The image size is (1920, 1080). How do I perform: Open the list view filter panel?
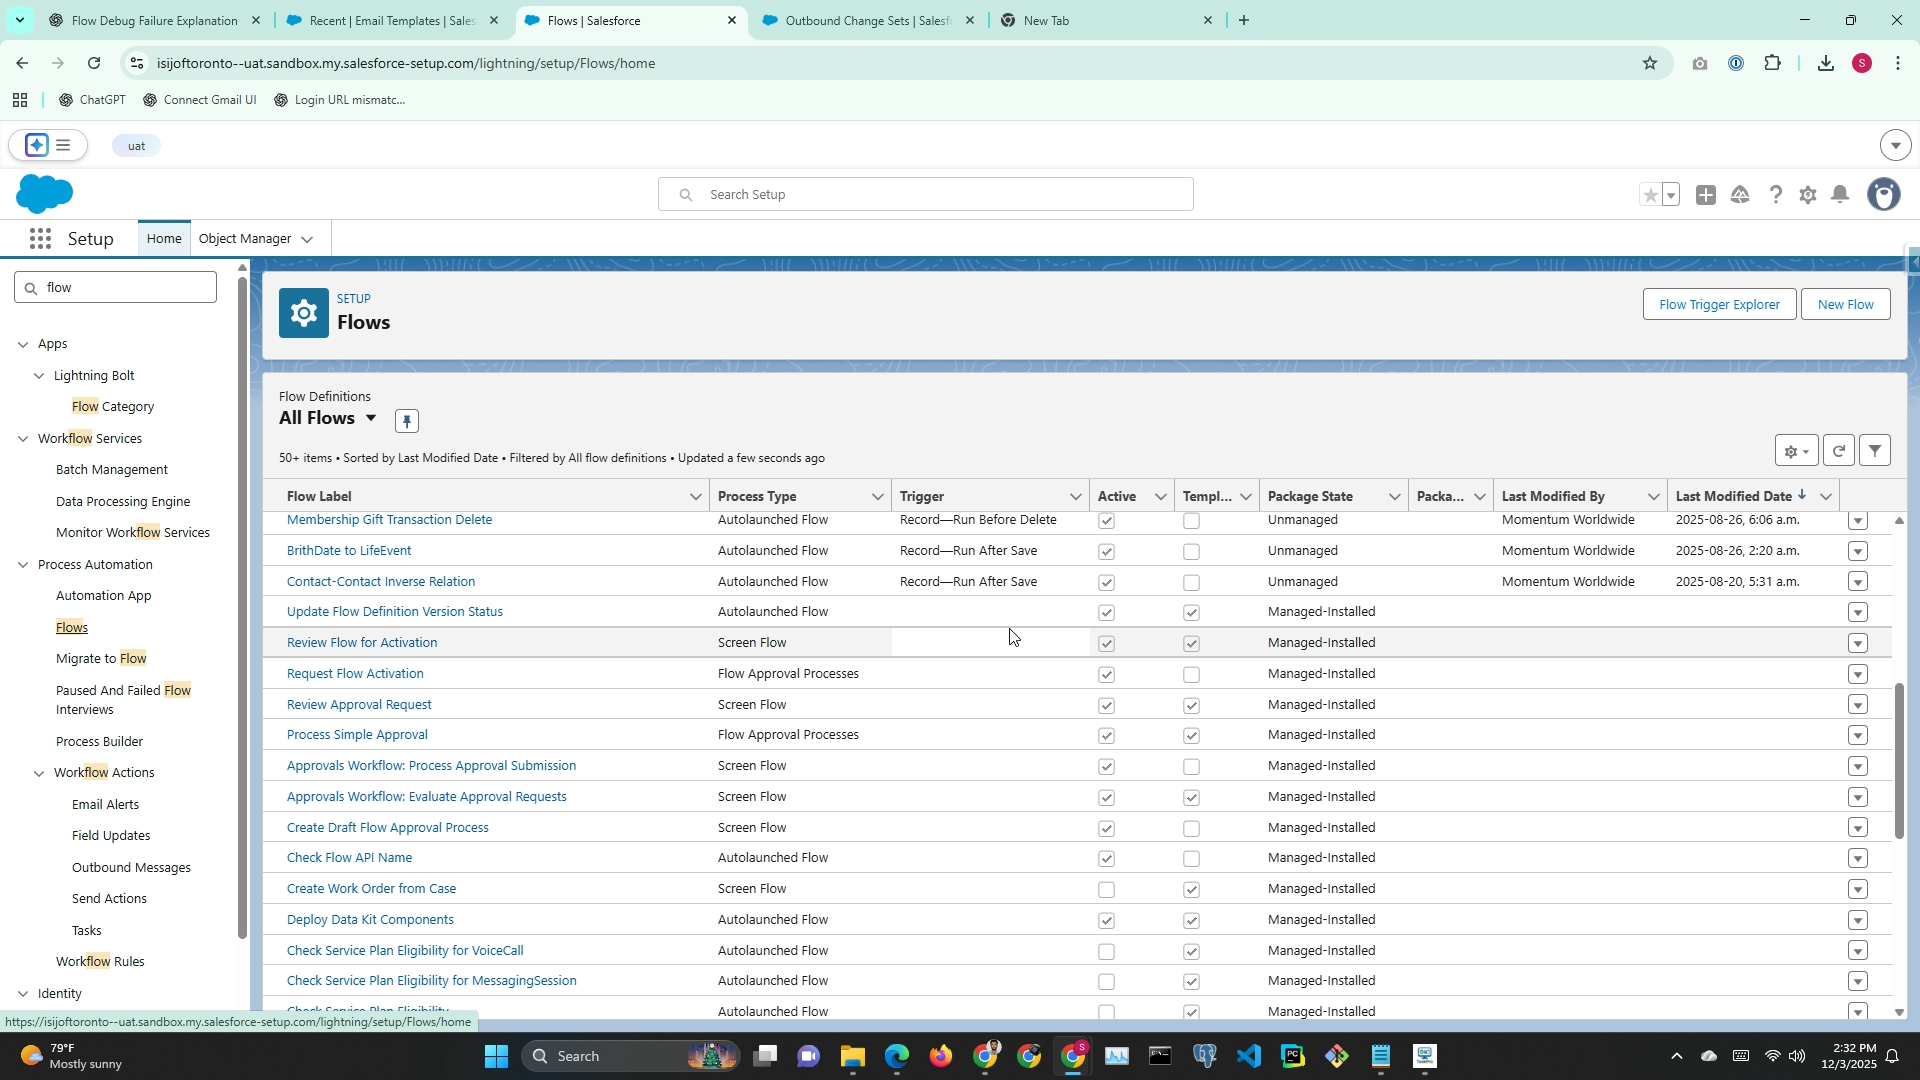pyautogui.click(x=1875, y=451)
